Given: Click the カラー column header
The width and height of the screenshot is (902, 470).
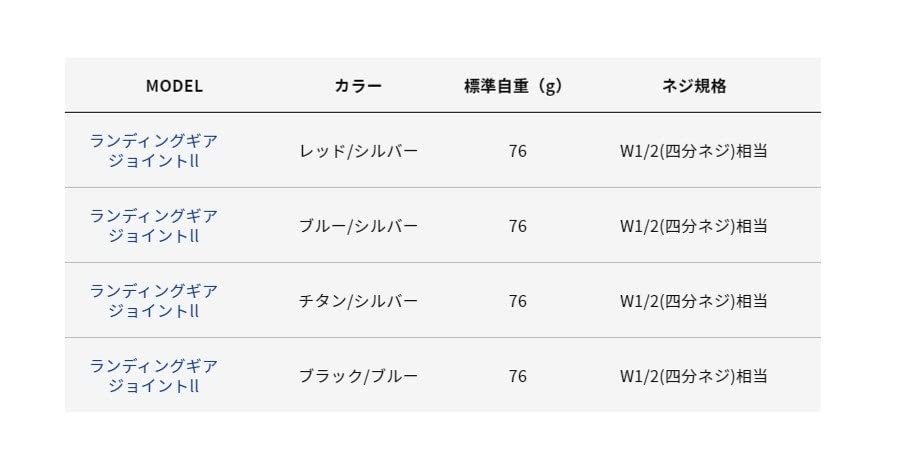Looking at the screenshot, I should (358, 86).
